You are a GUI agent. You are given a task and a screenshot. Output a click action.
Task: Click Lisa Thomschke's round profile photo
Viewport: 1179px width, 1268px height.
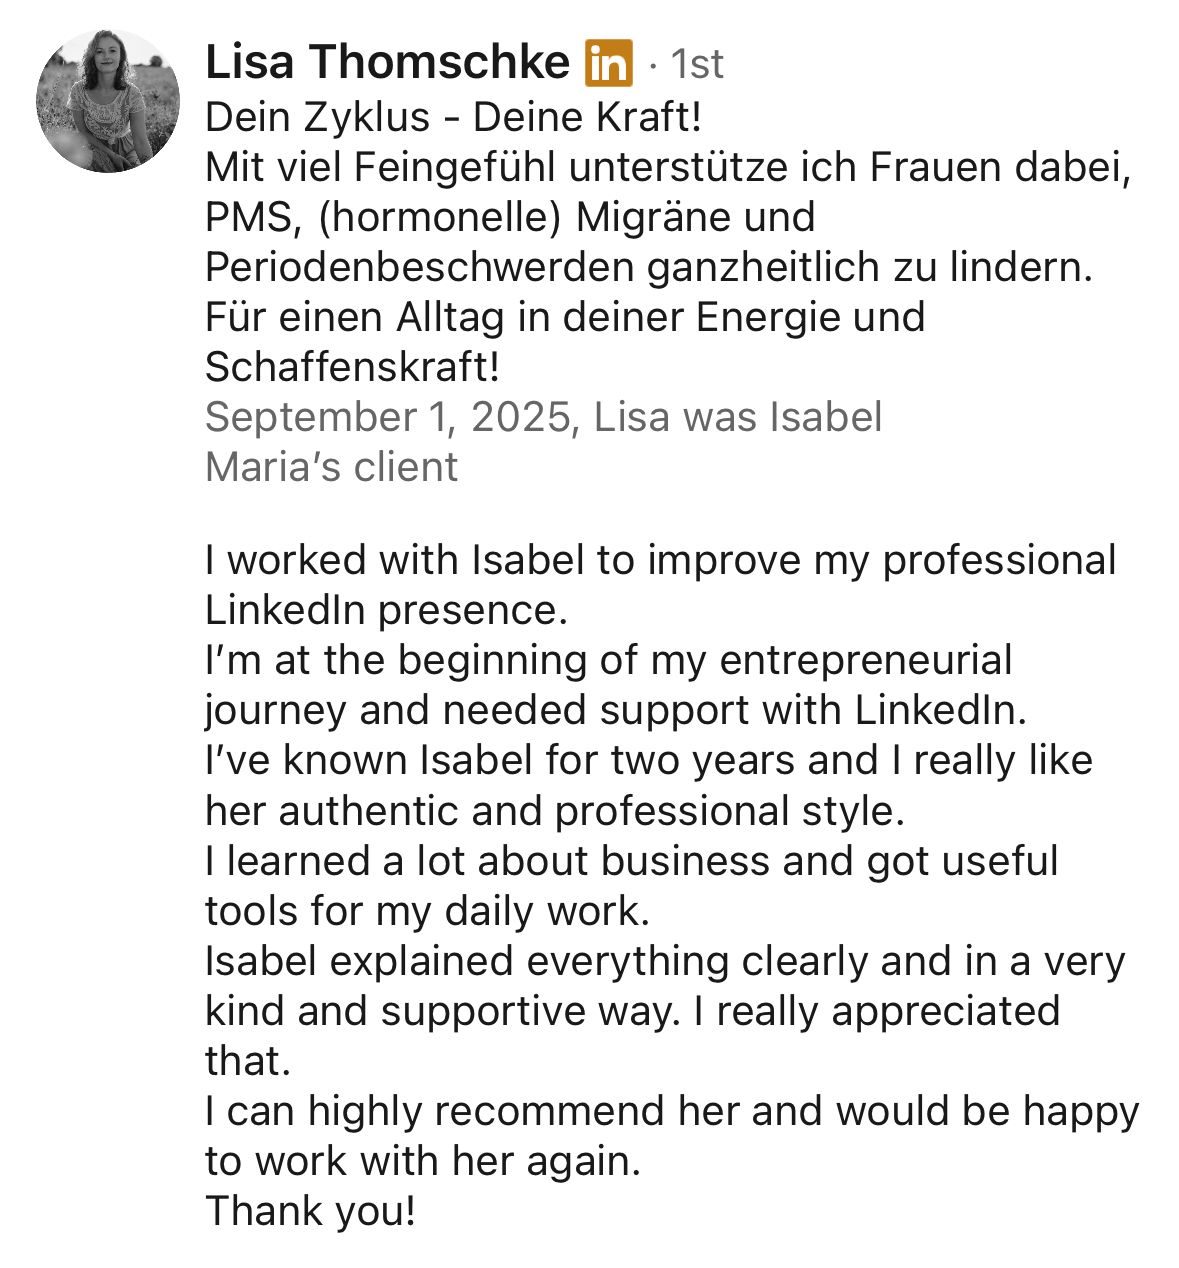tap(108, 101)
